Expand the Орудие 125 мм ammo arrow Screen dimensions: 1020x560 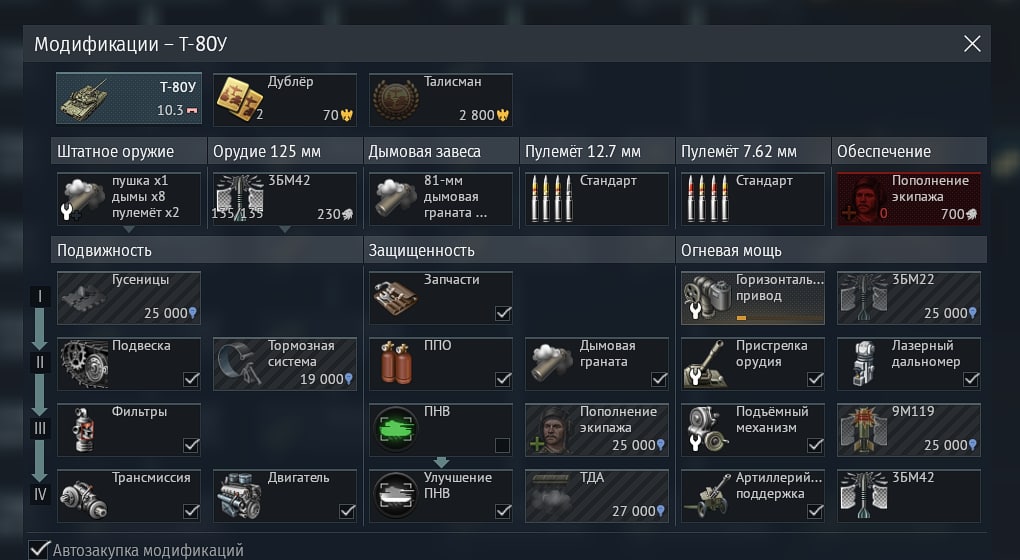[285, 230]
